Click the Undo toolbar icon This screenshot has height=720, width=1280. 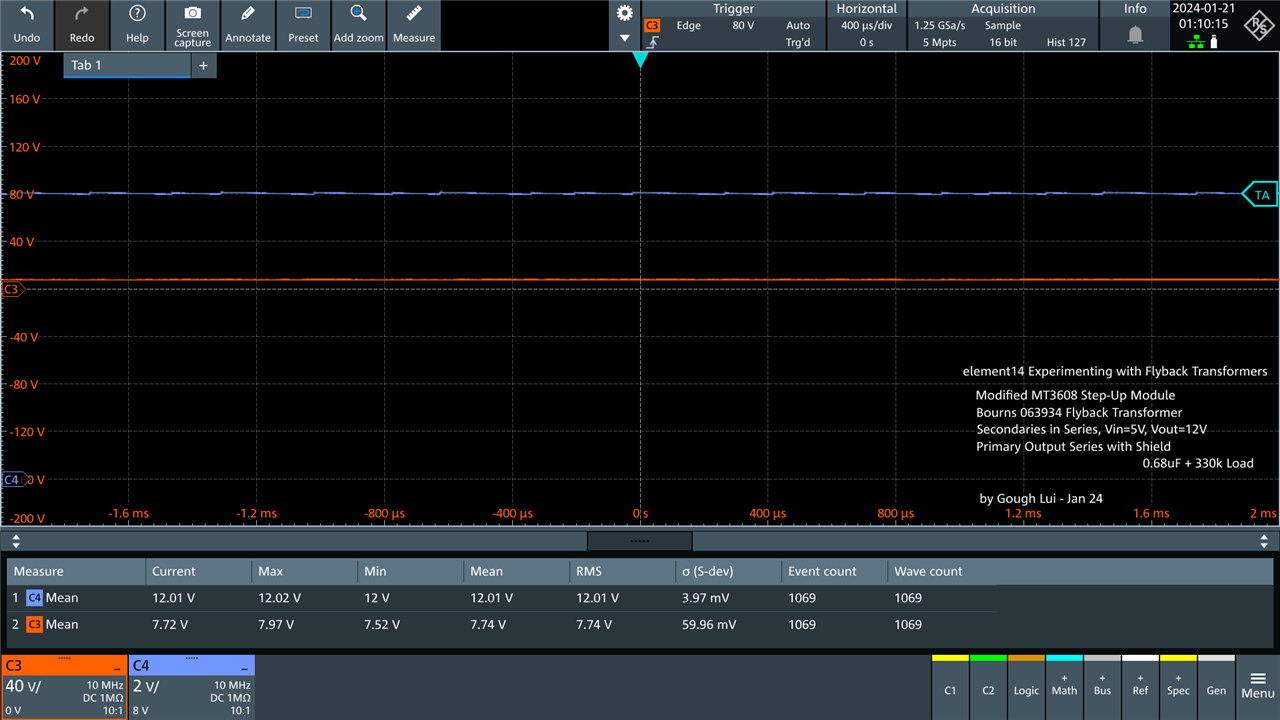pos(27,25)
